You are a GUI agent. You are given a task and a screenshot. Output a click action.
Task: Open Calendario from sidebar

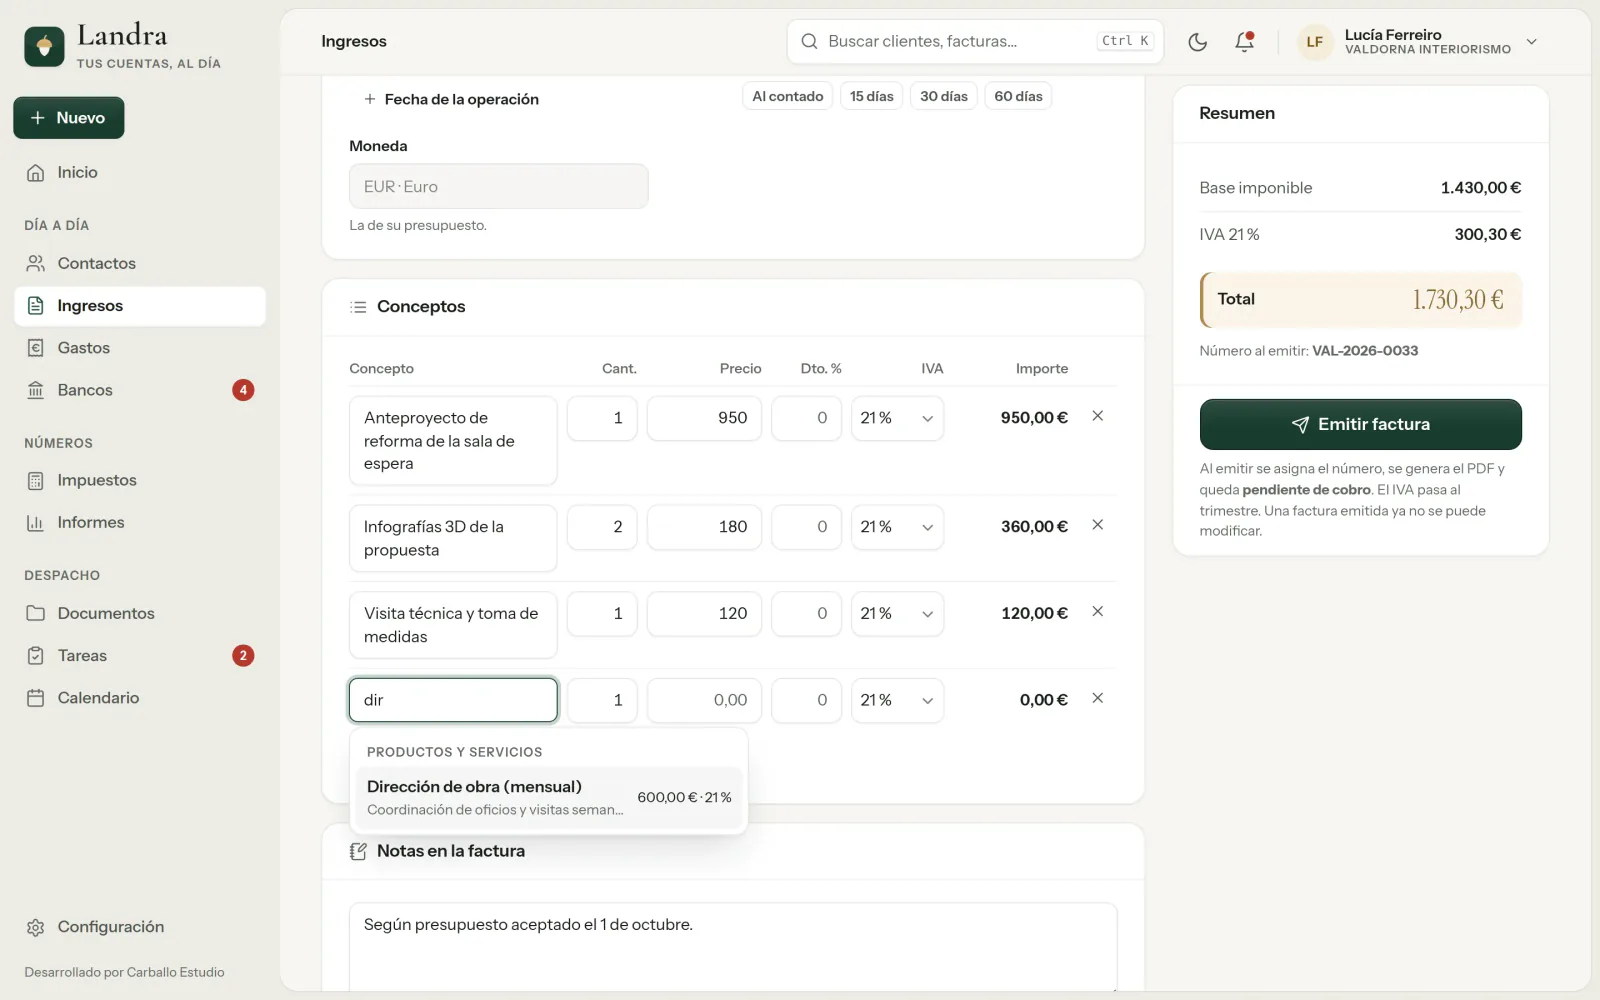click(140, 698)
